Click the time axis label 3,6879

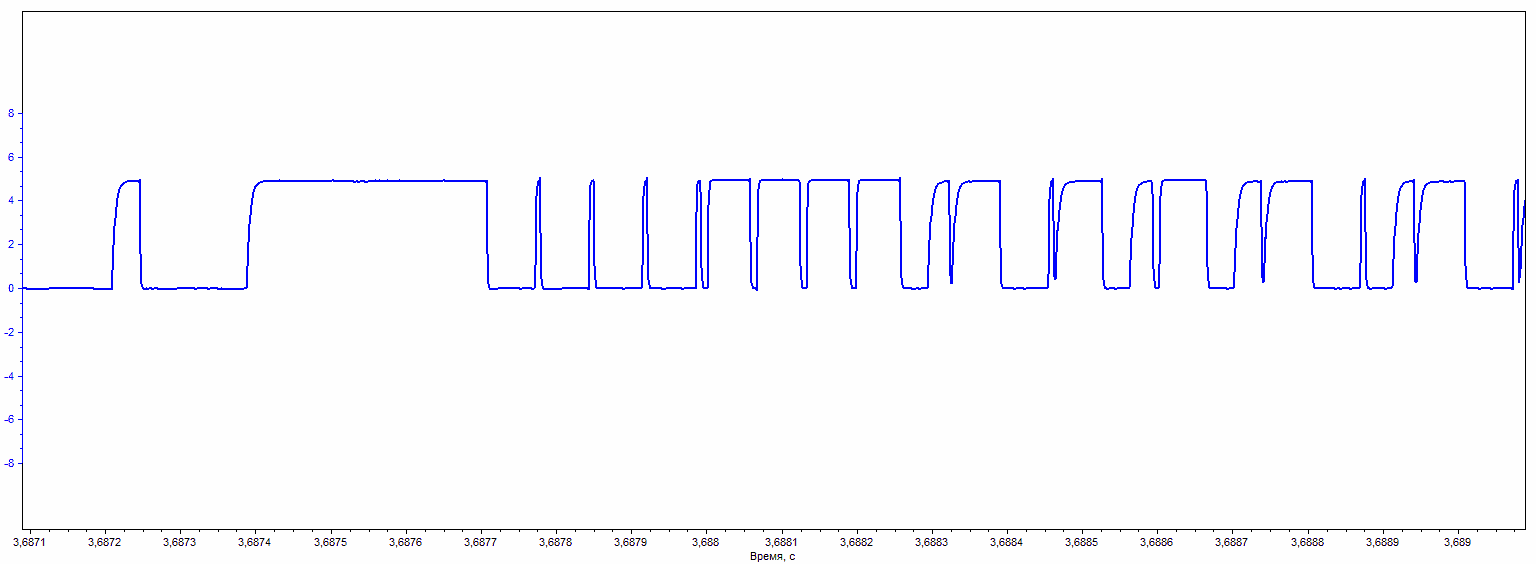631,542
